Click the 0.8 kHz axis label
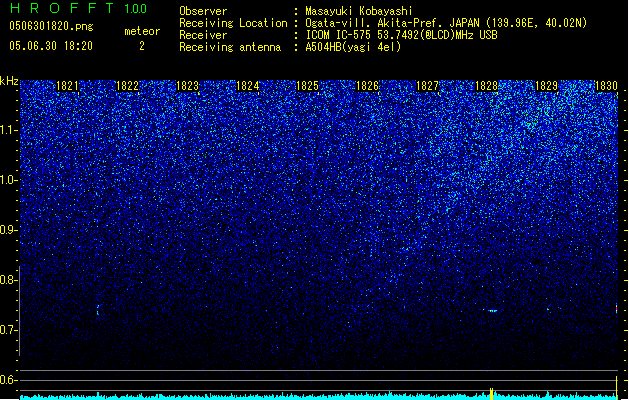 [9, 280]
